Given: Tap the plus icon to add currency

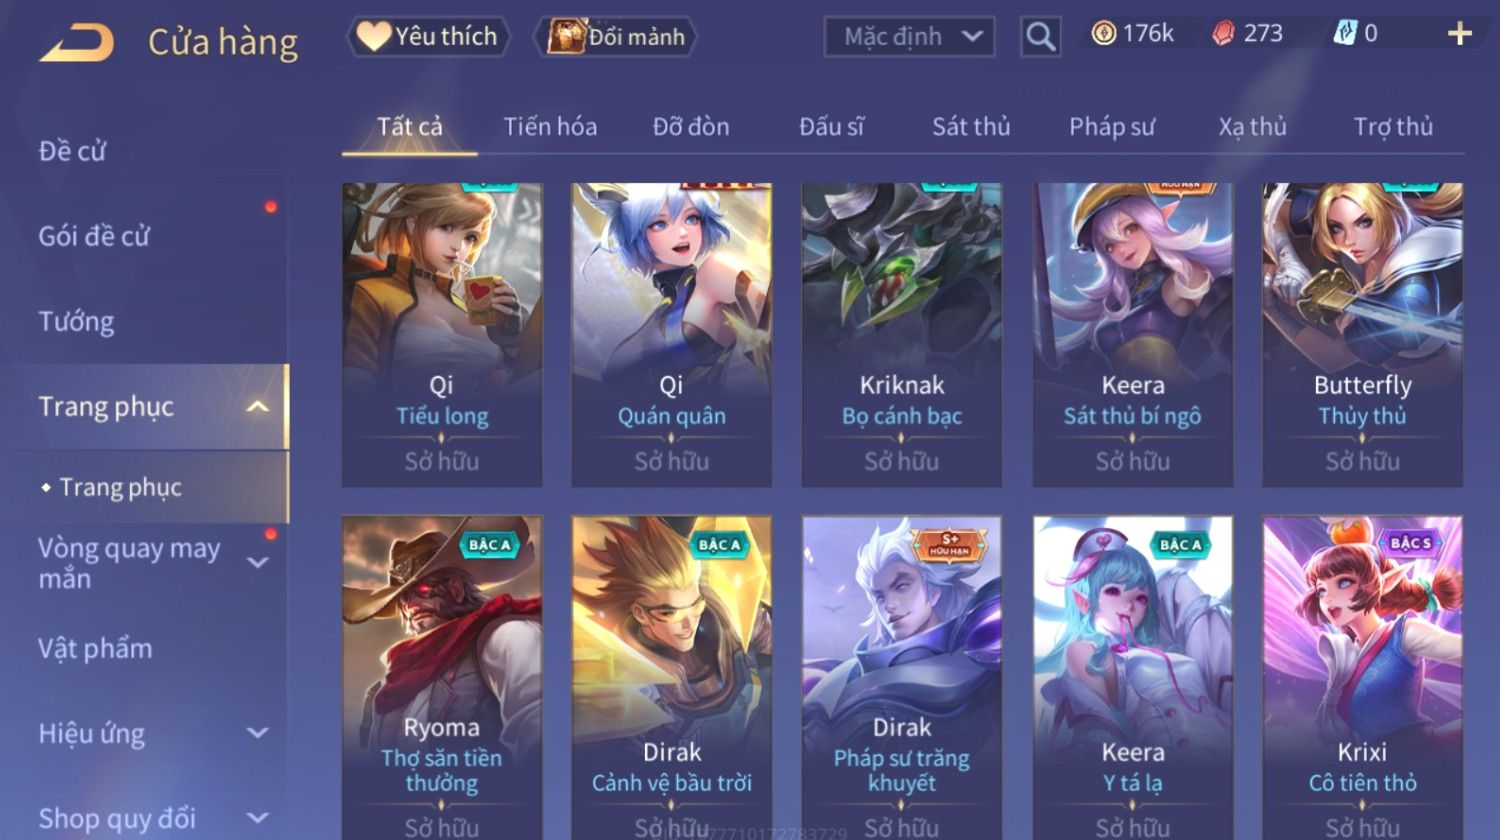Looking at the screenshot, I should [1459, 34].
